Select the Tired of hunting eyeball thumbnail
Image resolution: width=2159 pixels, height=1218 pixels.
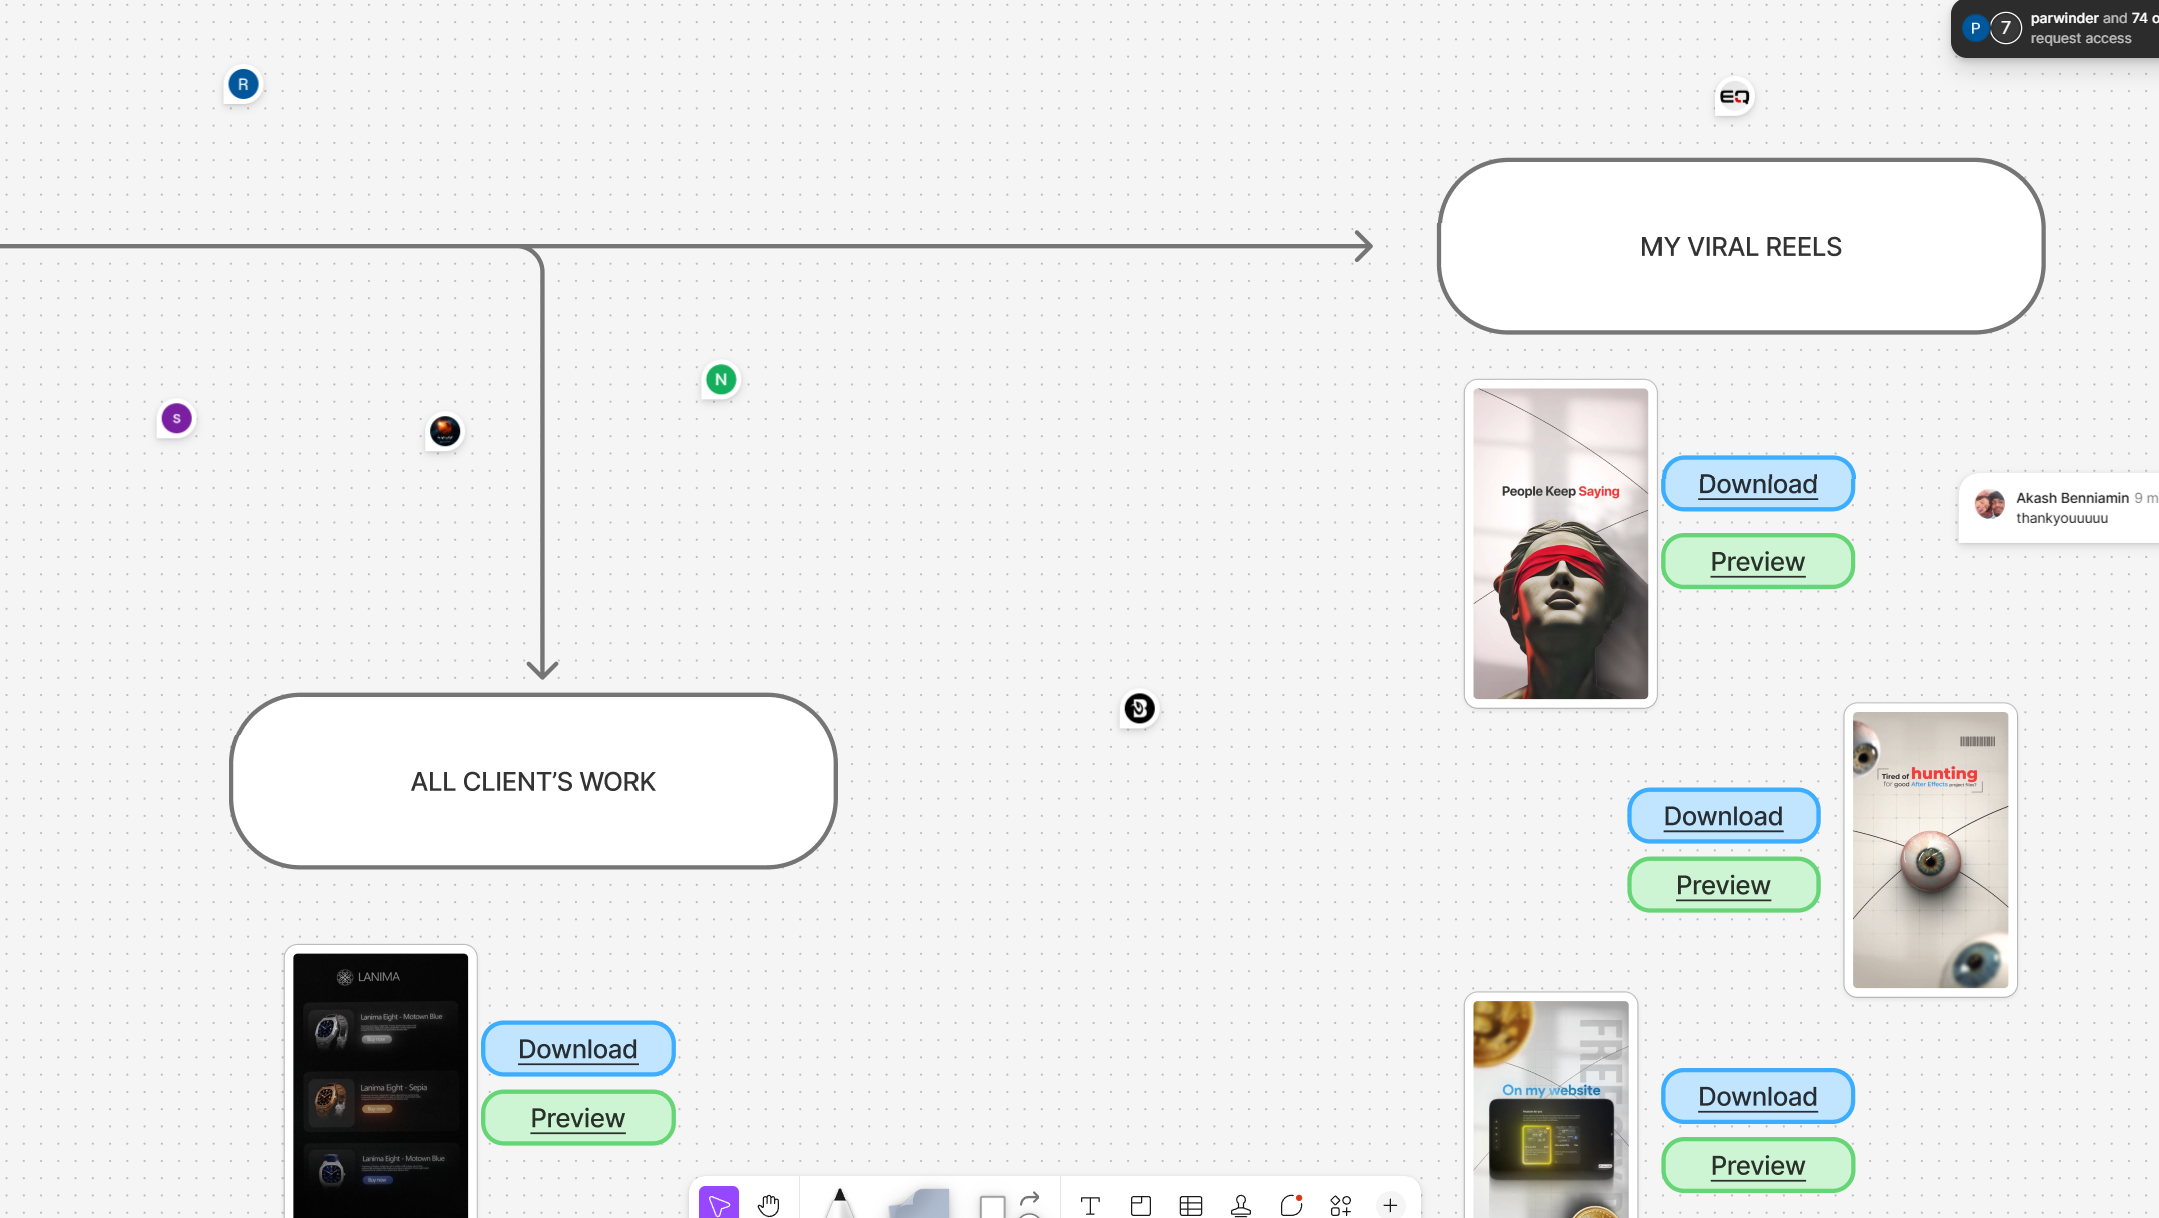pyautogui.click(x=1930, y=850)
